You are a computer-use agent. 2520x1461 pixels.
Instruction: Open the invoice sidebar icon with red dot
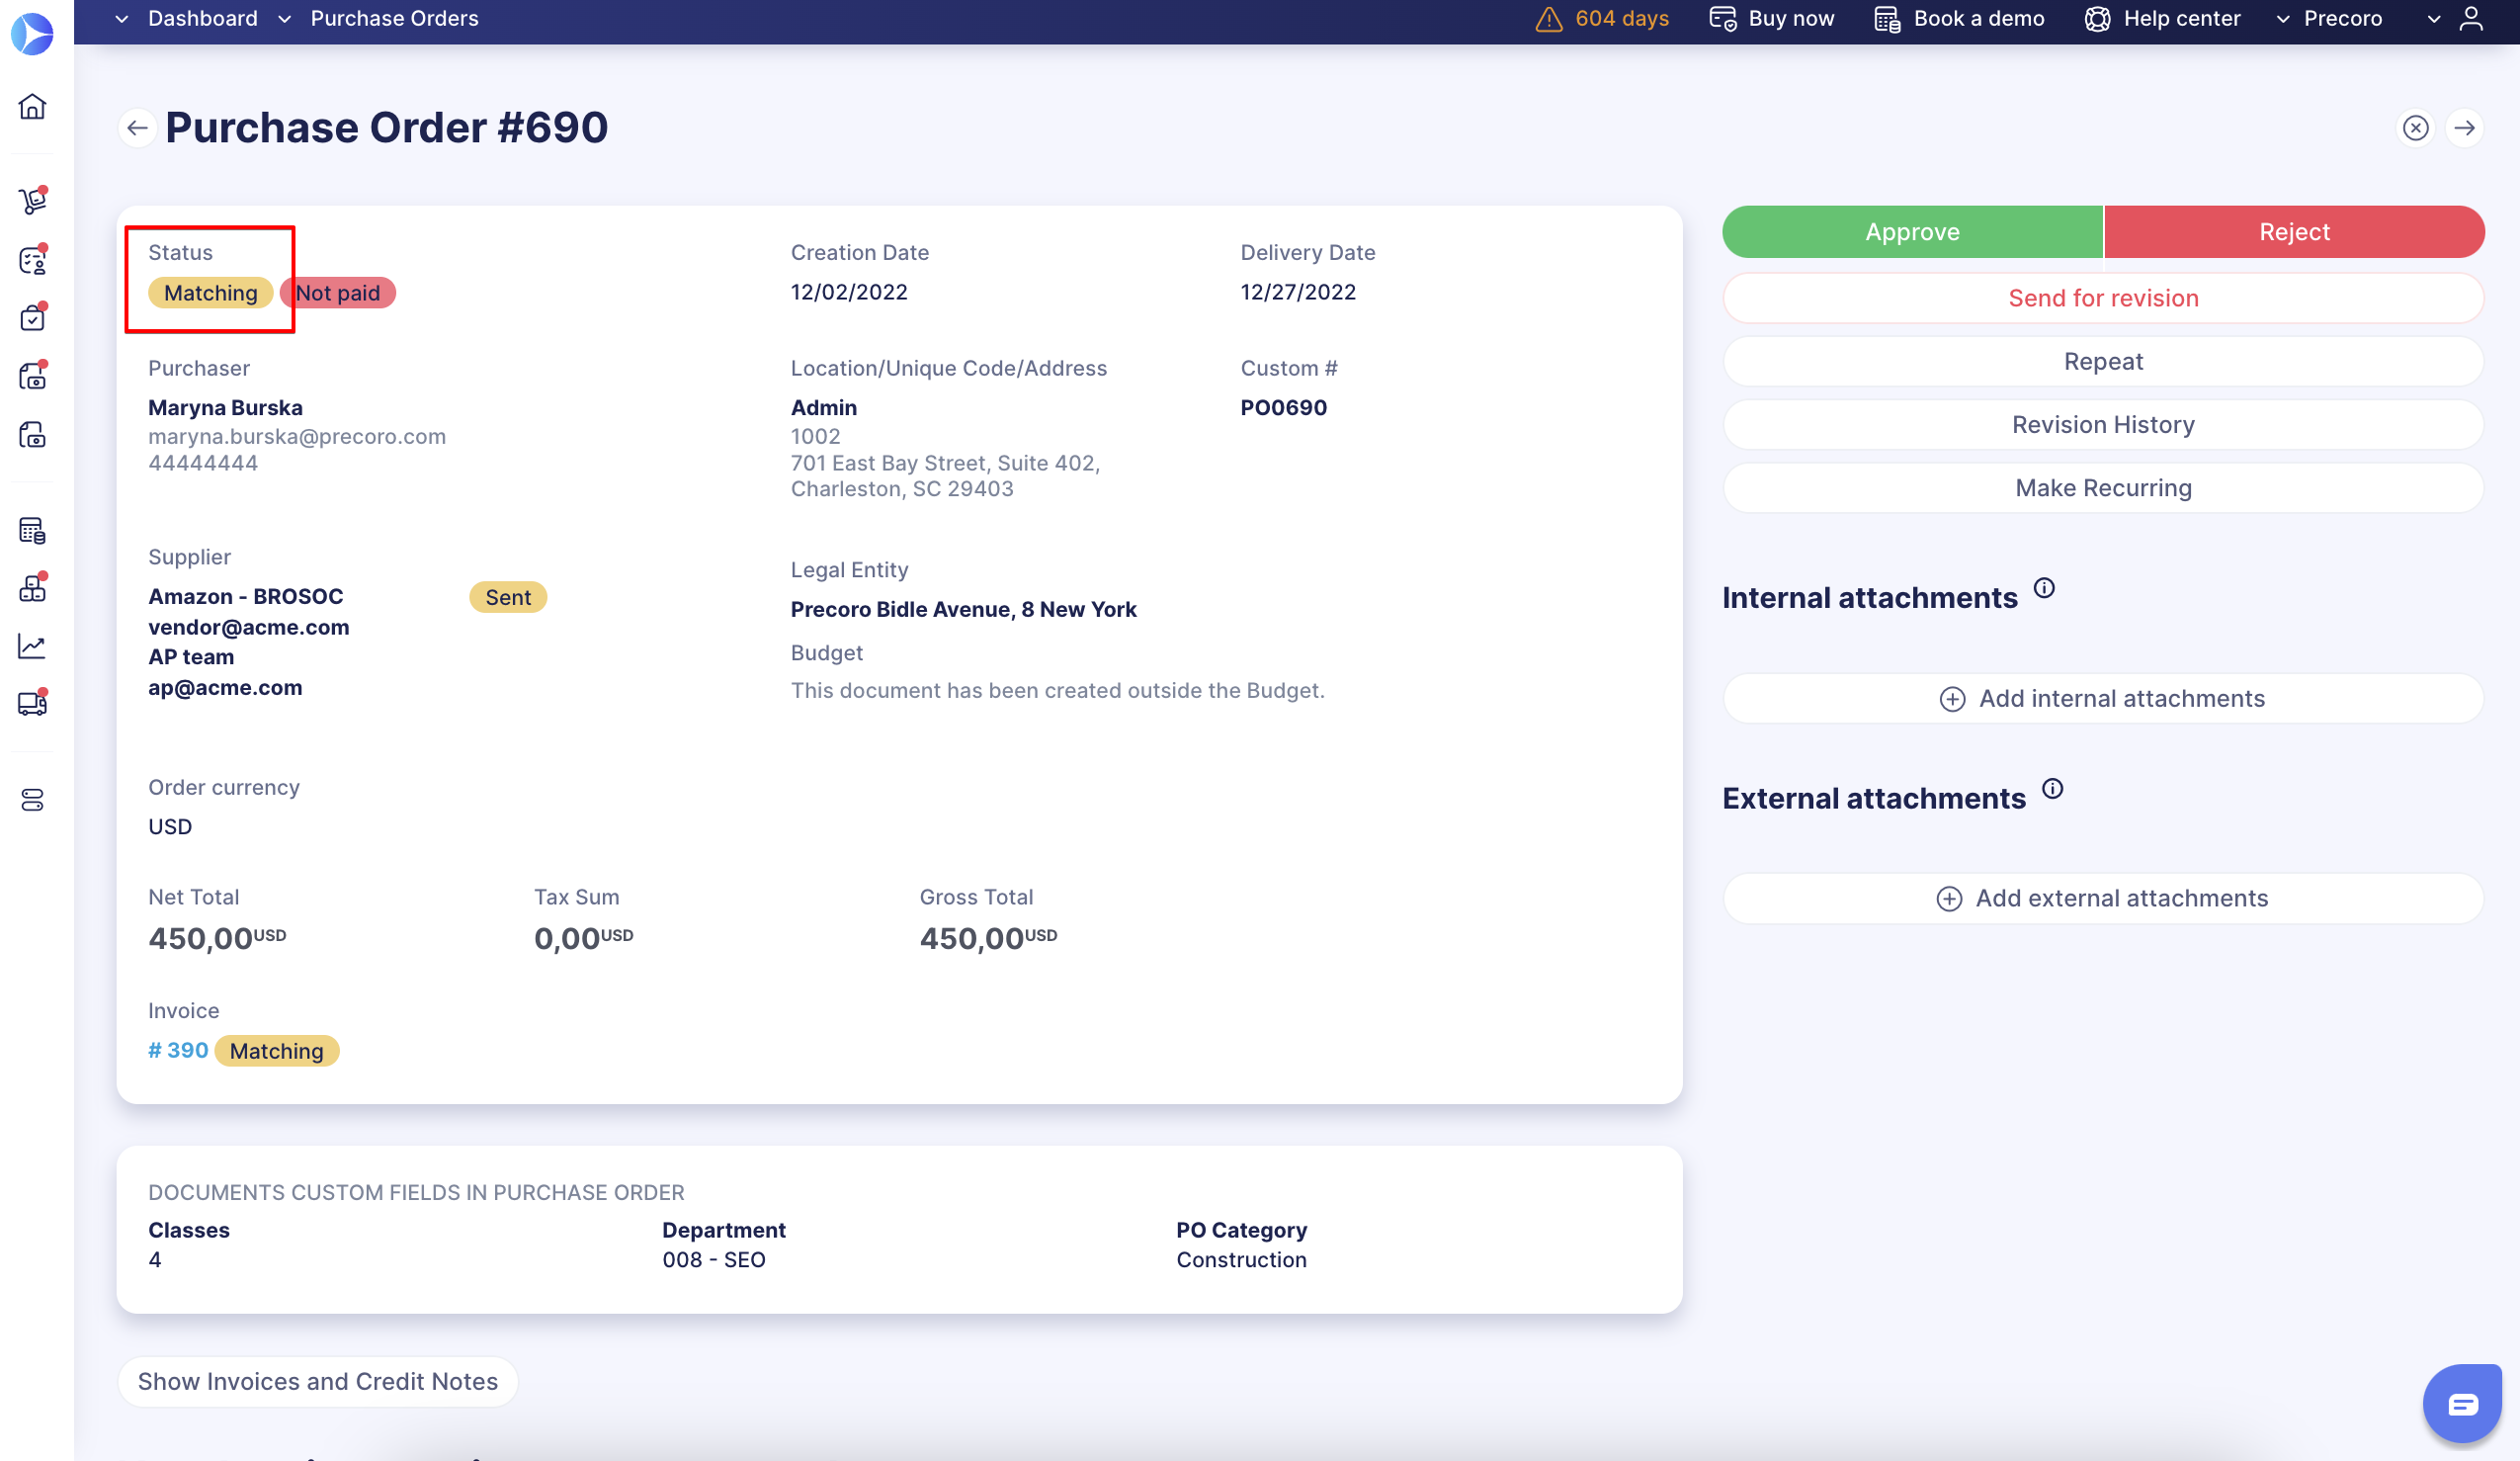pos(32,376)
